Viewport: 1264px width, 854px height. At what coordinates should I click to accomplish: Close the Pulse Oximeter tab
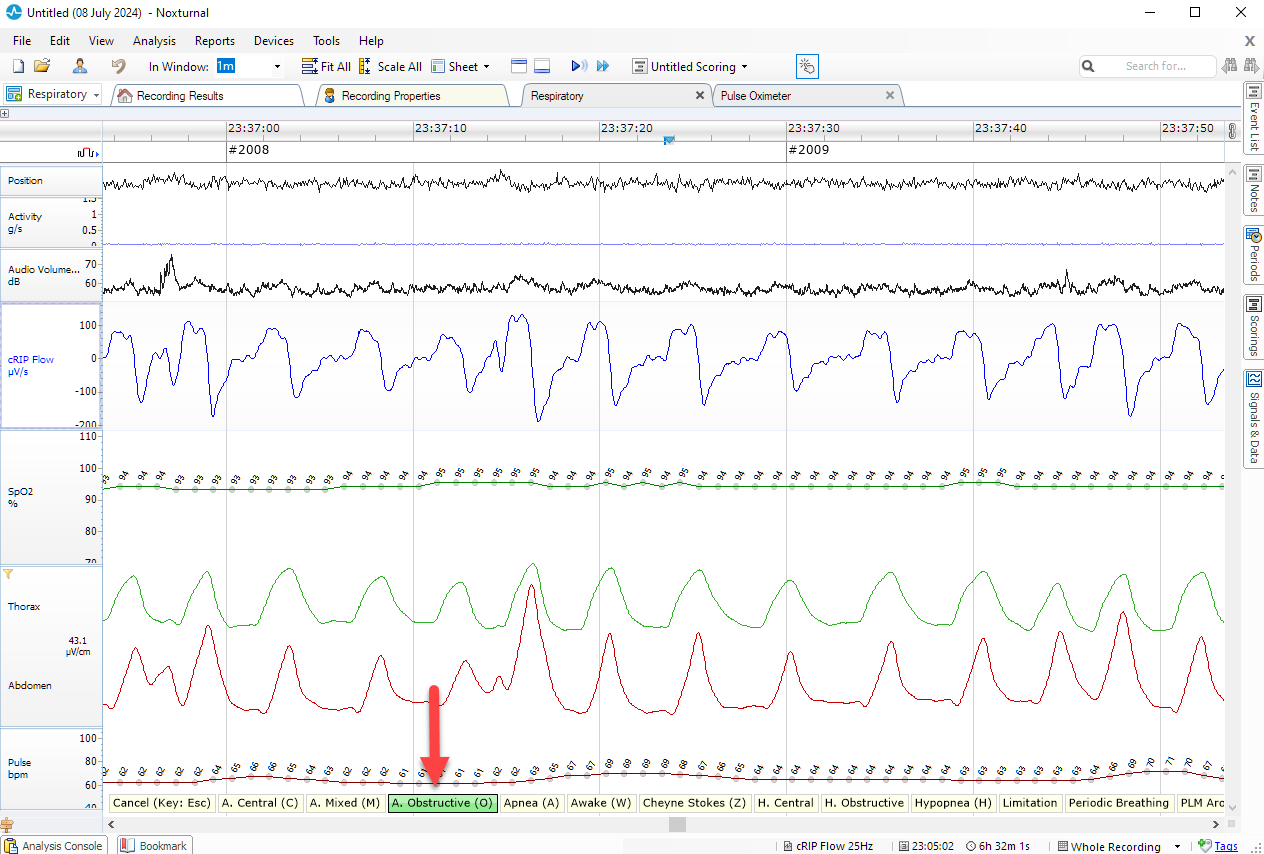point(890,96)
